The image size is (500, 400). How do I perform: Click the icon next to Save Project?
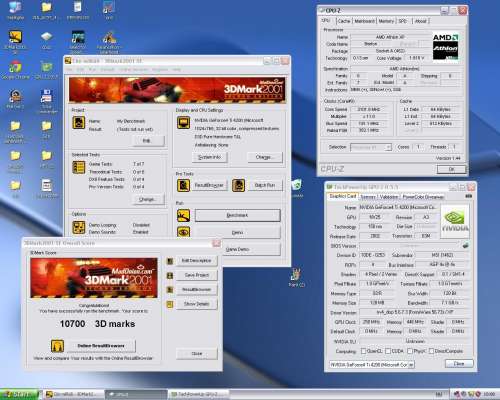[x=170, y=275]
